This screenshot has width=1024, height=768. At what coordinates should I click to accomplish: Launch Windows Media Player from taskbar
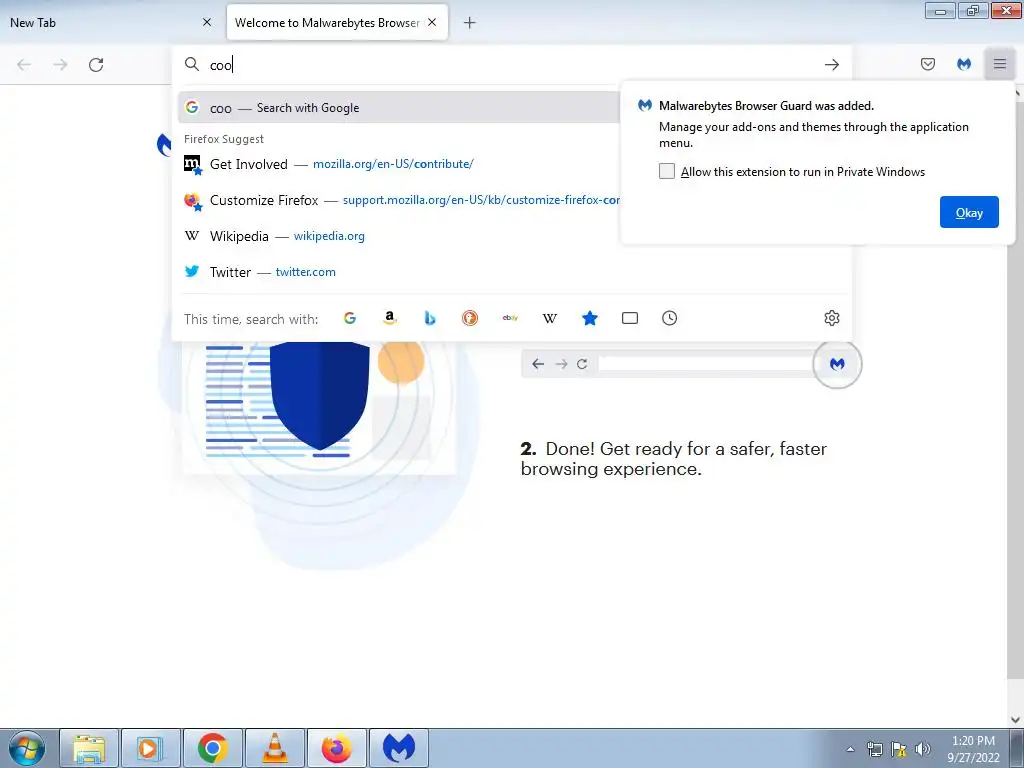tap(150, 748)
